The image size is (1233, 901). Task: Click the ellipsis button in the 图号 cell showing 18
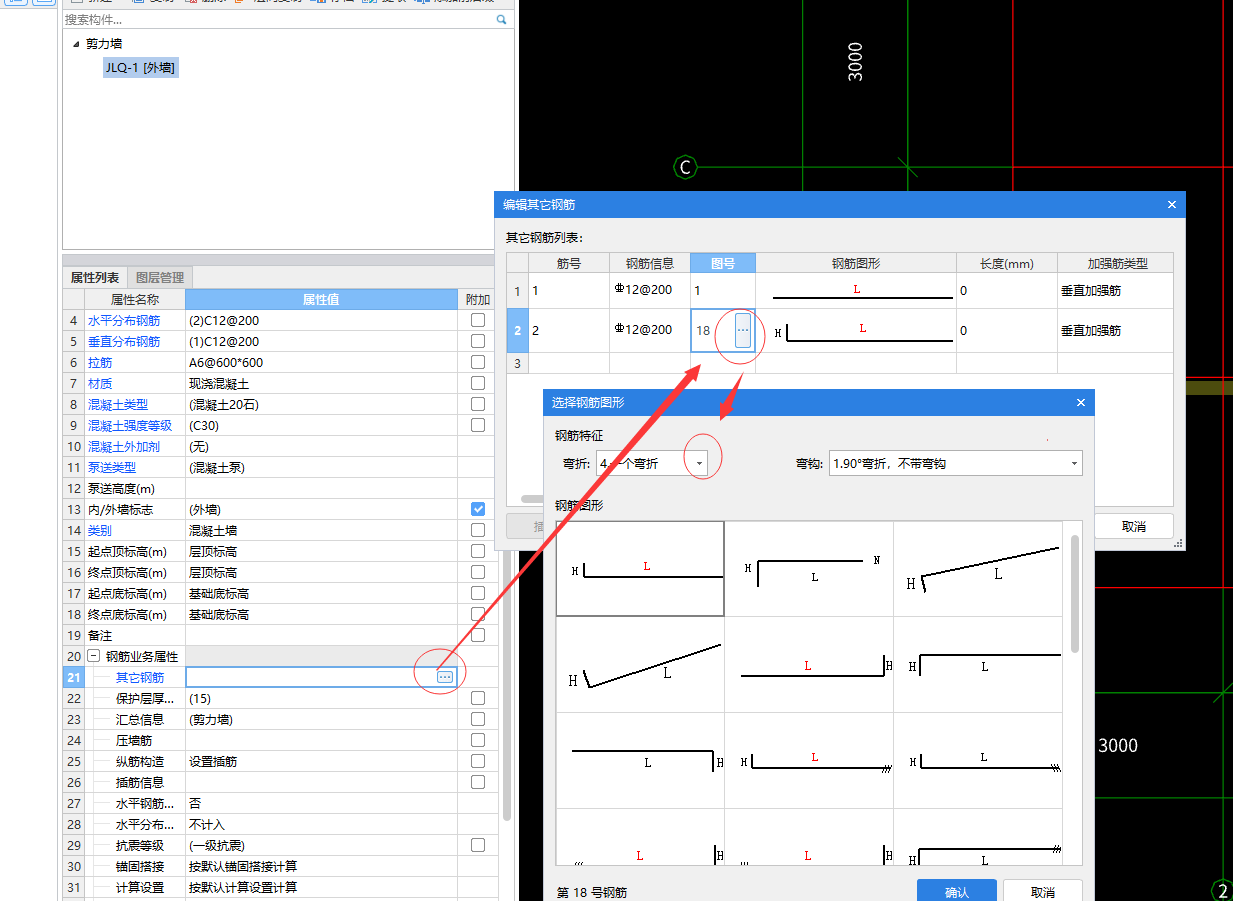coord(742,330)
